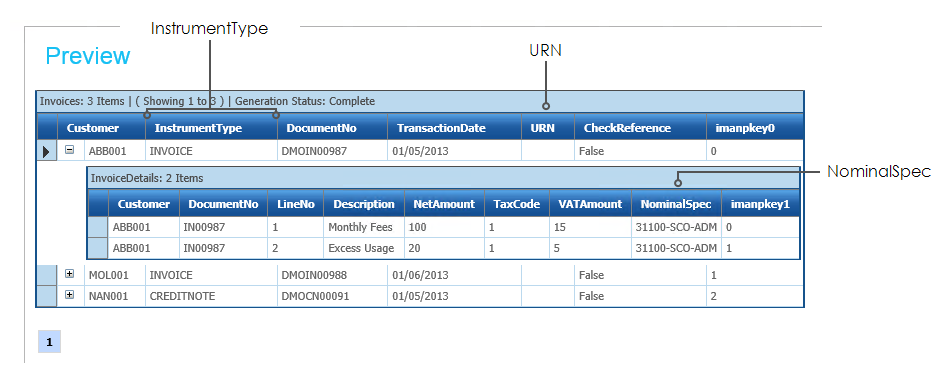Screen dimensions: 950x373
Task: Go to page 1 in pager
Action: [50, 342]
